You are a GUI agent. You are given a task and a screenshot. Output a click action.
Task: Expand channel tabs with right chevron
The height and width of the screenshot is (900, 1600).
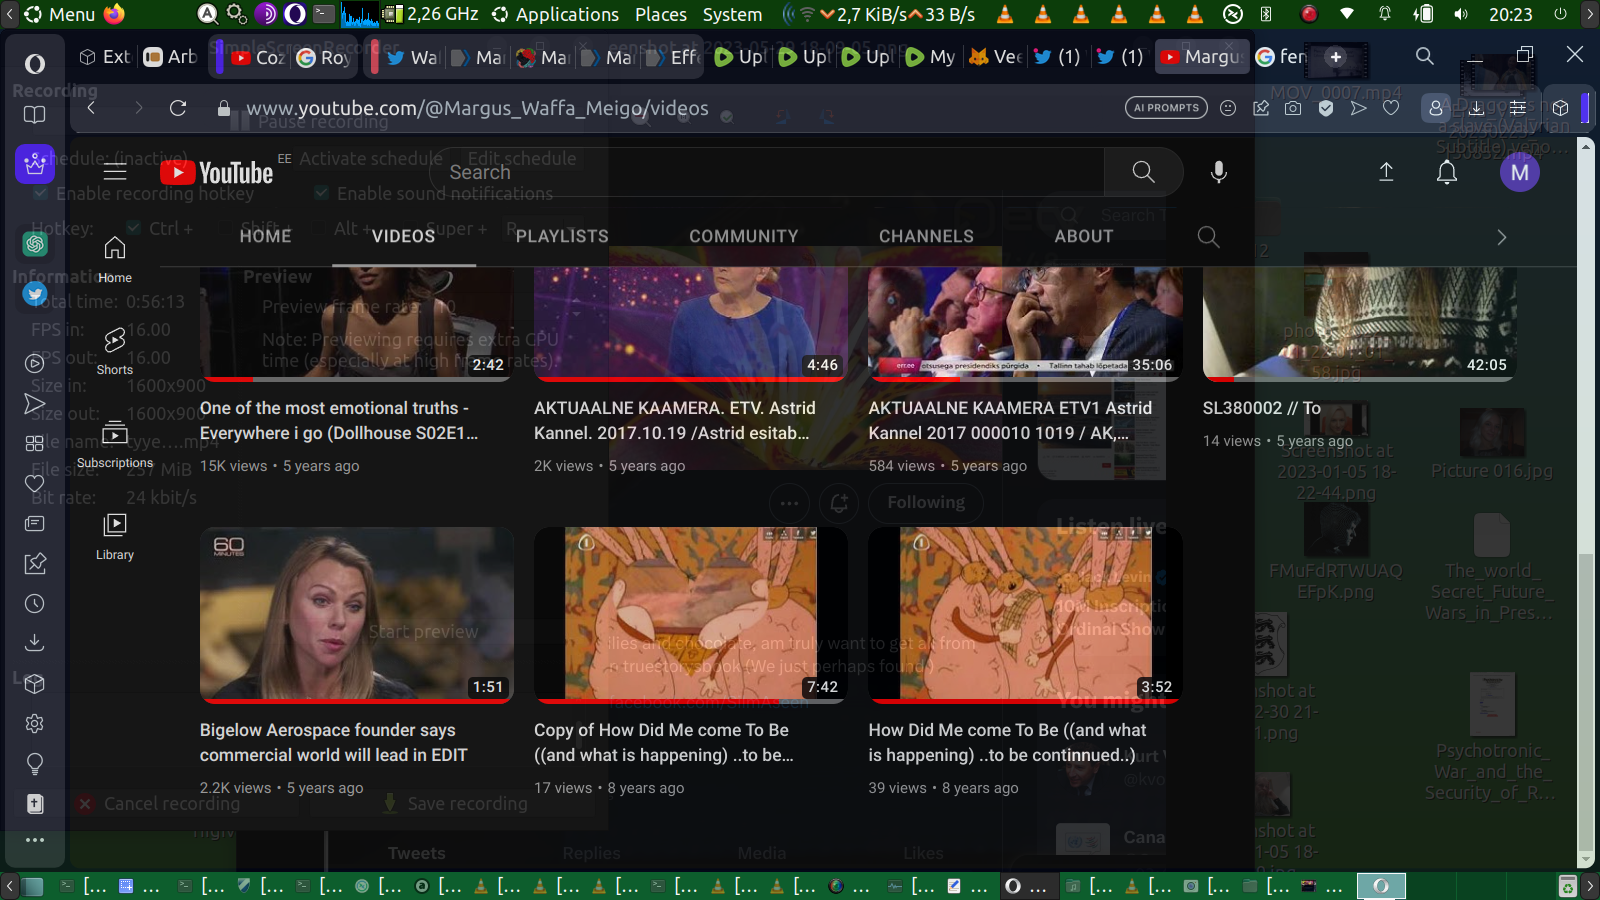1501,237
